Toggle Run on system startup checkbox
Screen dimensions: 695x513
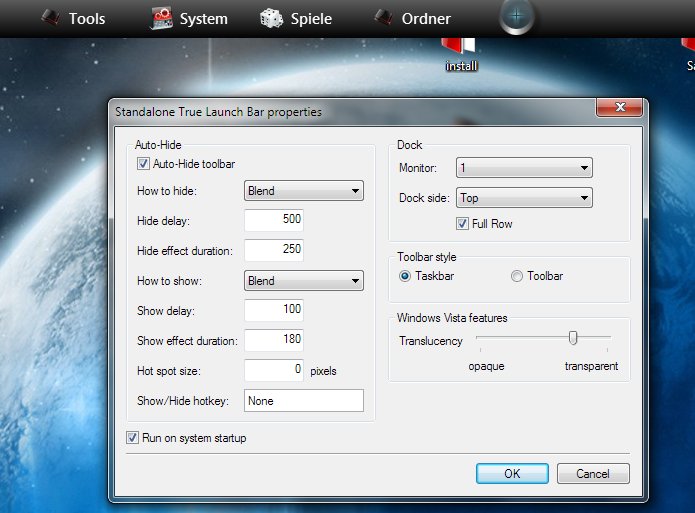[x=132, y=438]
